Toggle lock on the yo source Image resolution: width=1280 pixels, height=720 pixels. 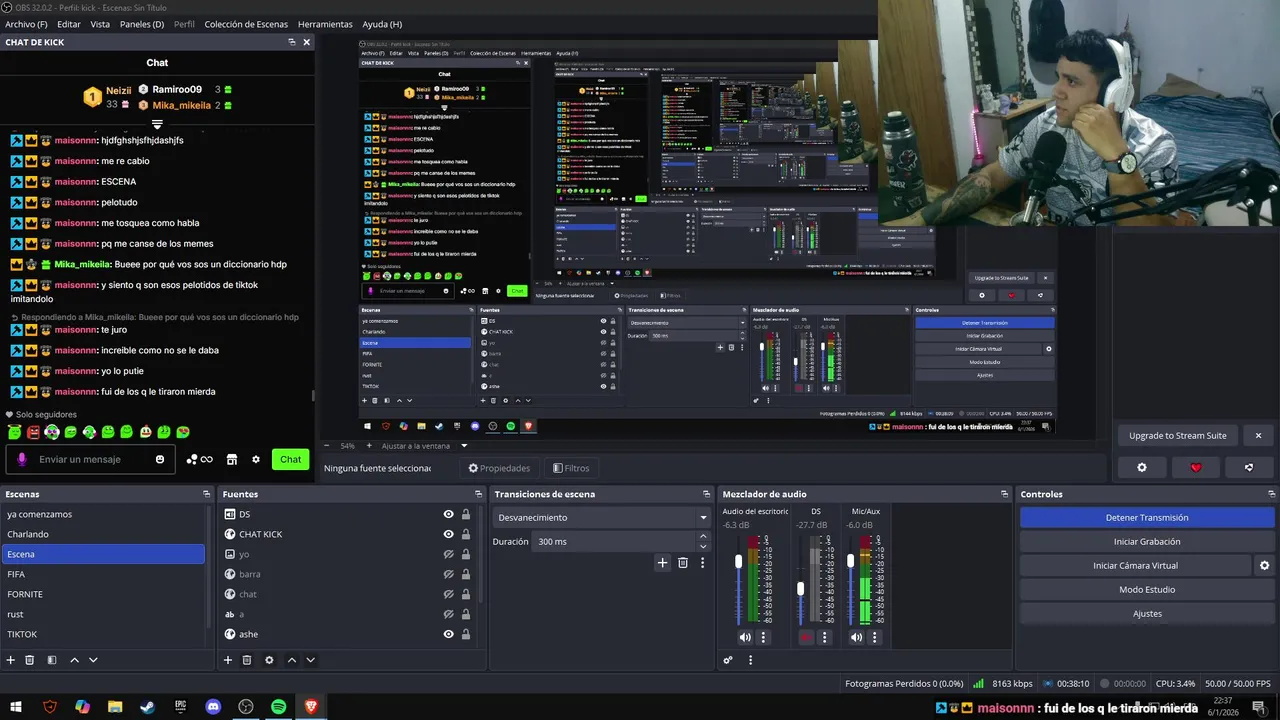click(x=466, y=554)
